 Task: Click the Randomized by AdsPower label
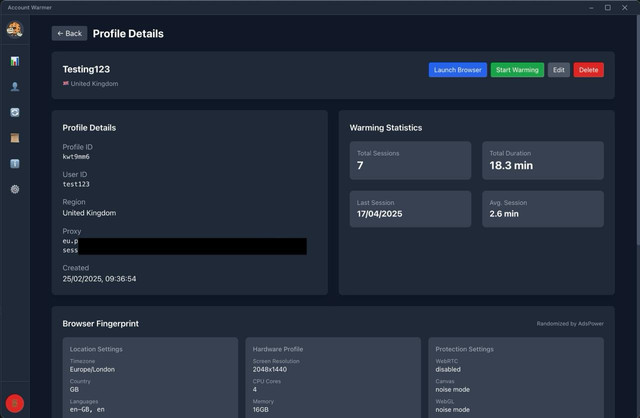click(x=570, y=324)
